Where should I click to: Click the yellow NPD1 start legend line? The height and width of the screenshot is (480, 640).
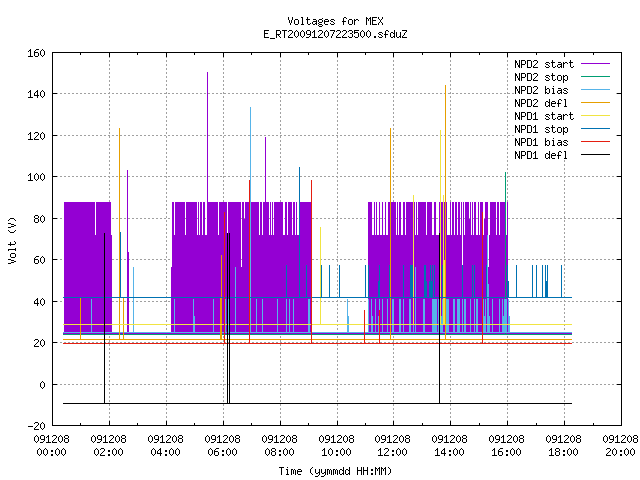(595, 116)
